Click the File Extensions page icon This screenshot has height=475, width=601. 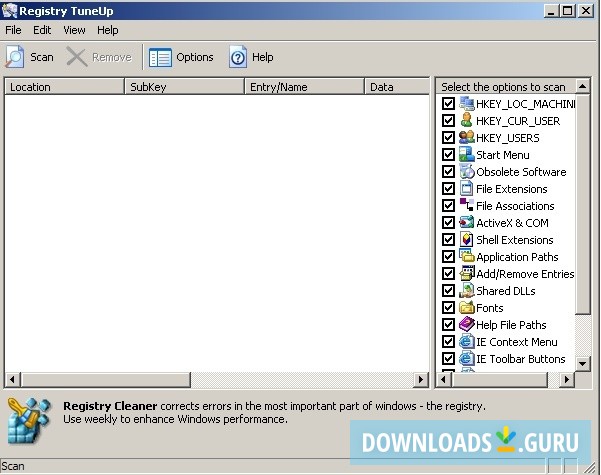point(466,188)
